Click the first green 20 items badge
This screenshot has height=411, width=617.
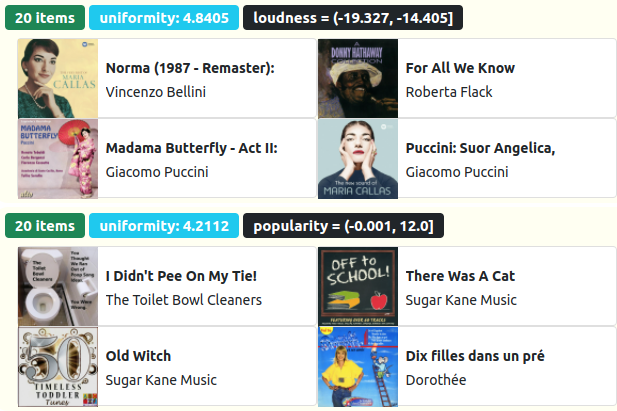pos(44,18)
